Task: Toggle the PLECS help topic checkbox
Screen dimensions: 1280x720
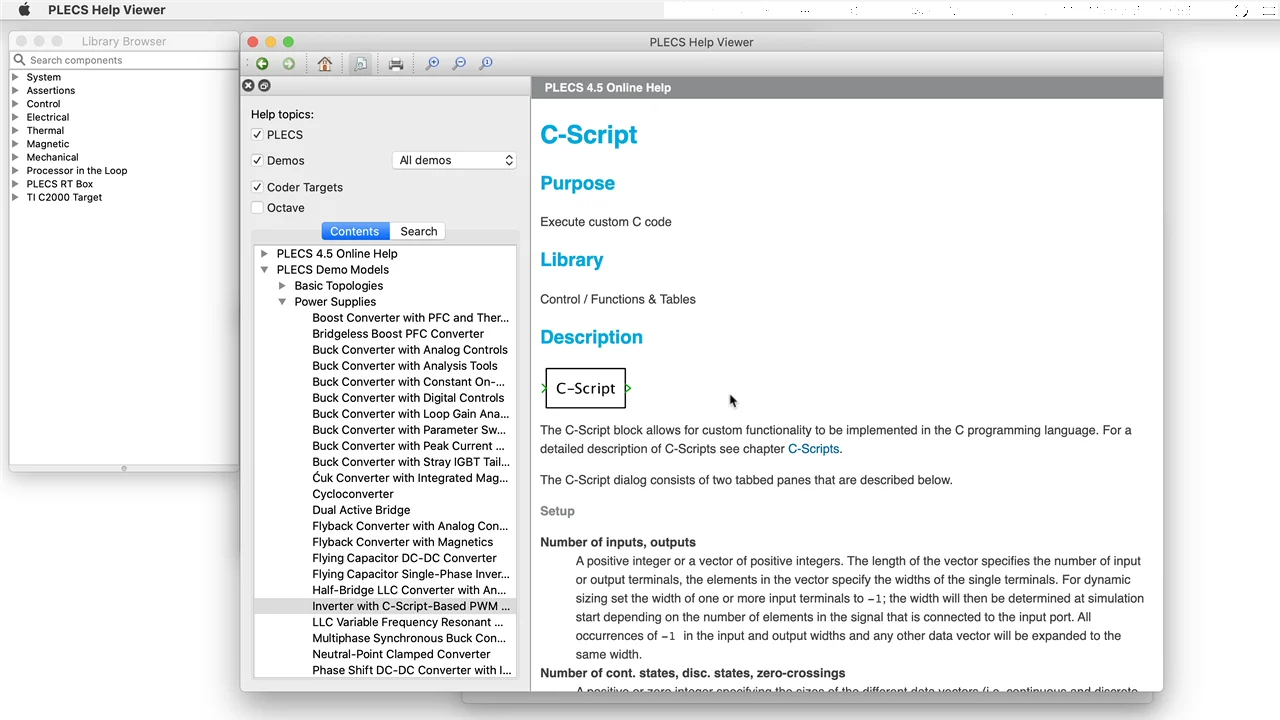Action: tap(257, 135)
